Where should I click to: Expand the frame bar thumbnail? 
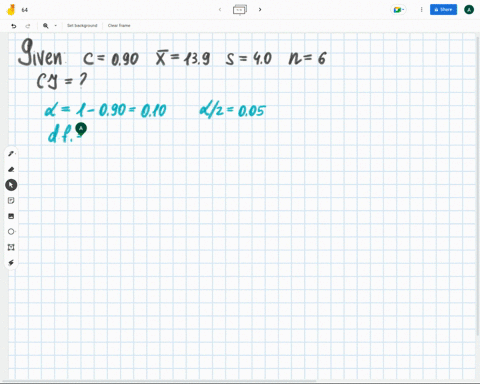240,10
